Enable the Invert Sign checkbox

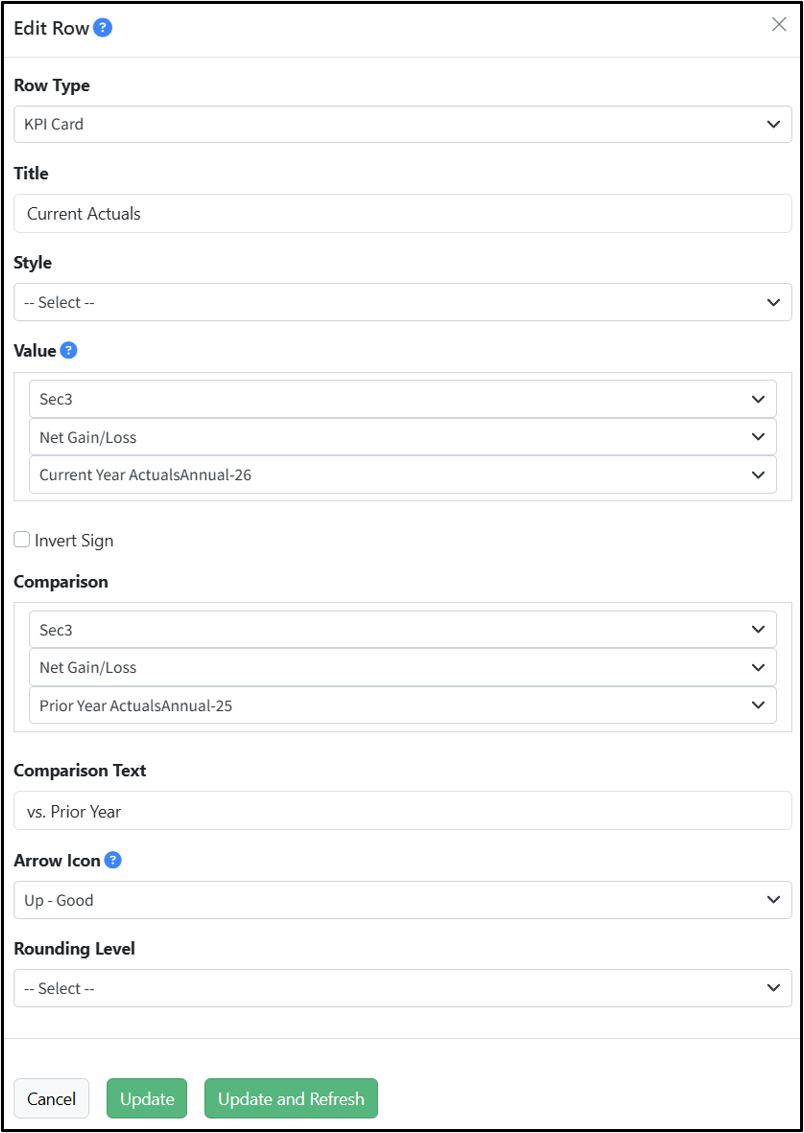point(22,539)
